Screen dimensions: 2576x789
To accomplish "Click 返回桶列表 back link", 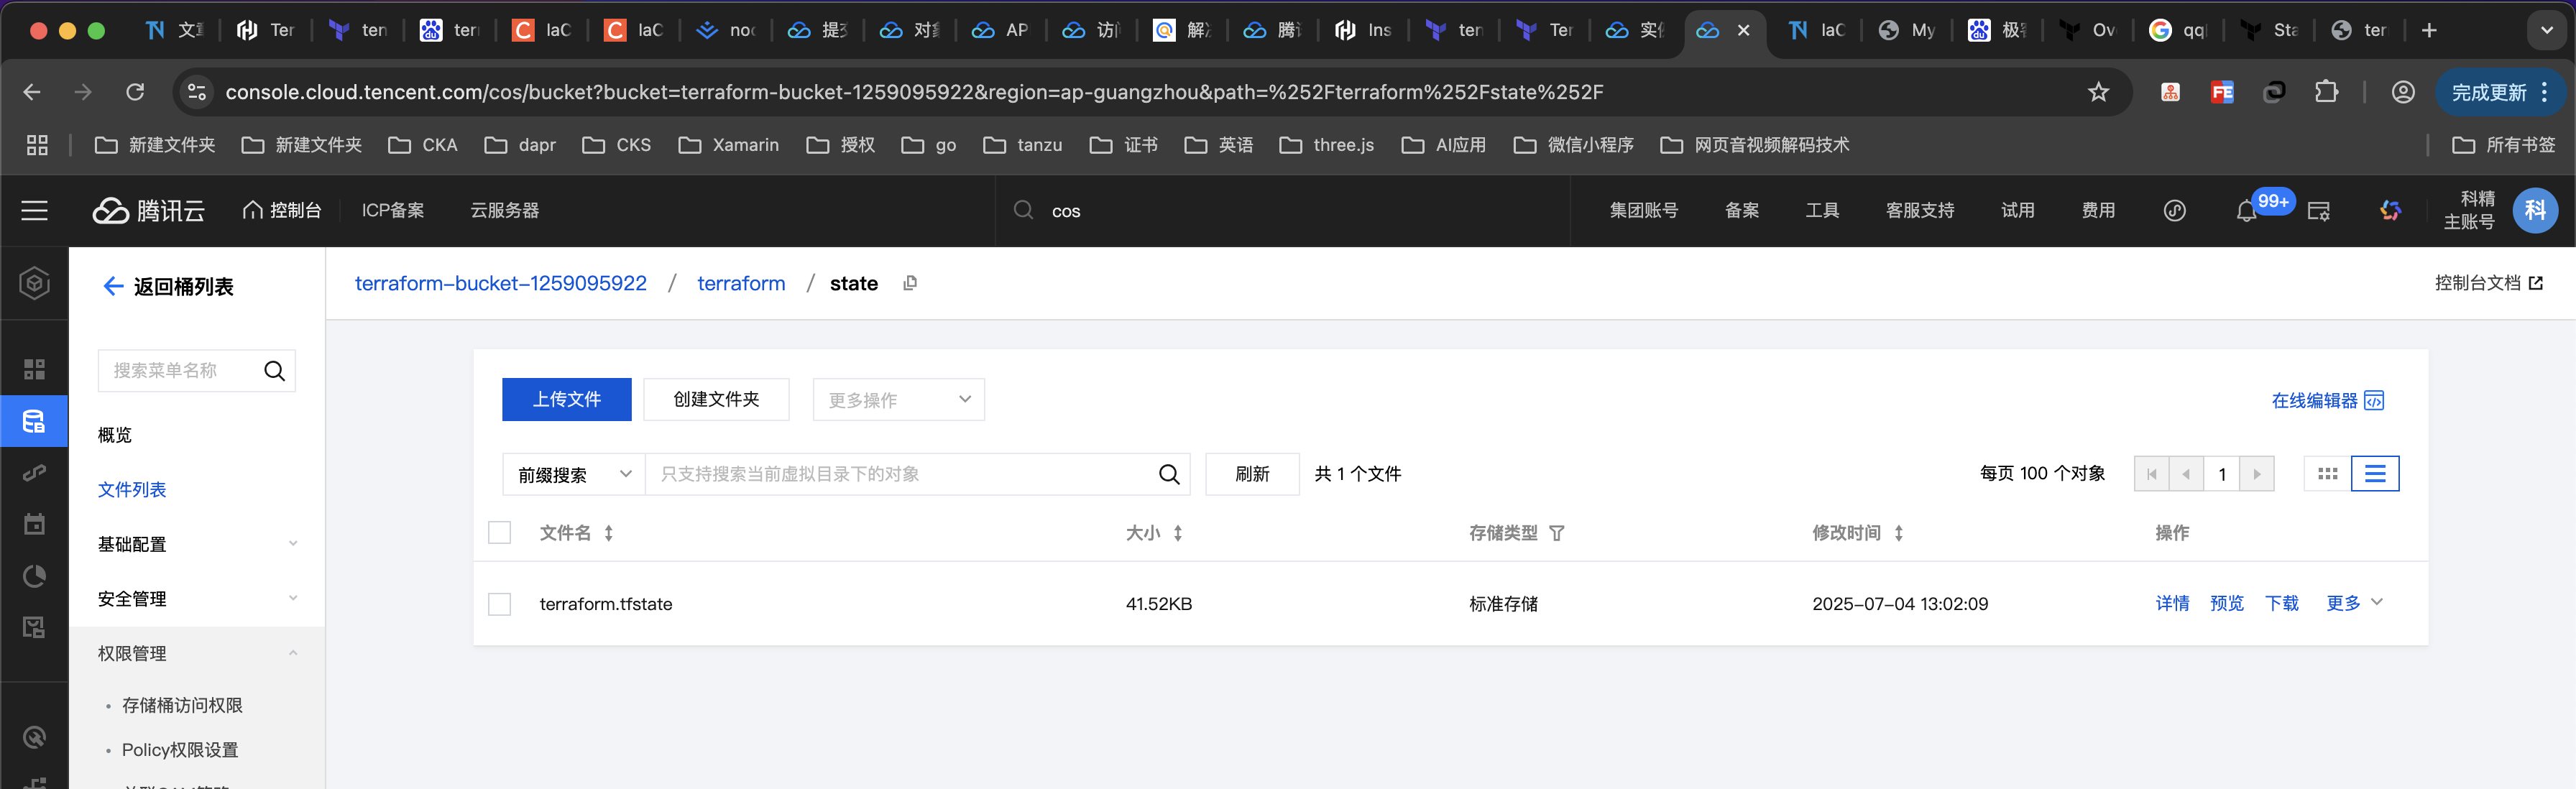I will pos(168,287).
